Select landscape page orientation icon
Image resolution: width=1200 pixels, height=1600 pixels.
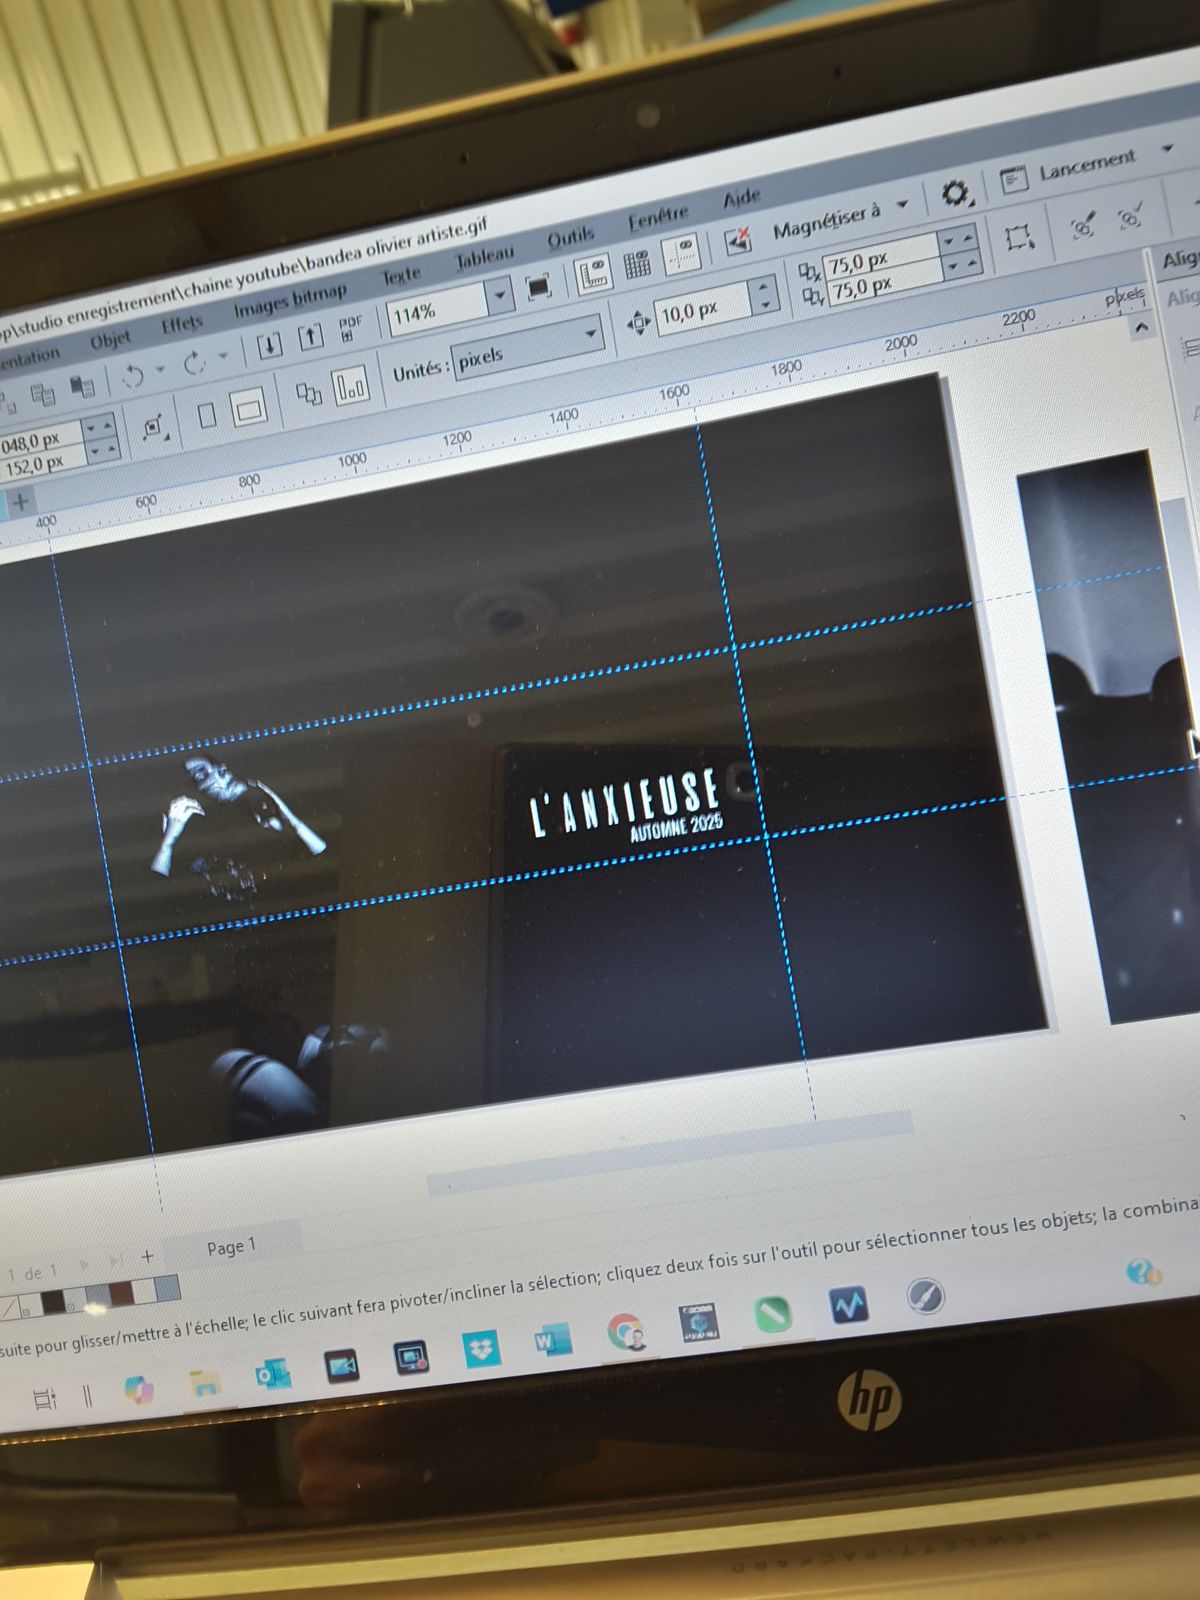[249, 408]
